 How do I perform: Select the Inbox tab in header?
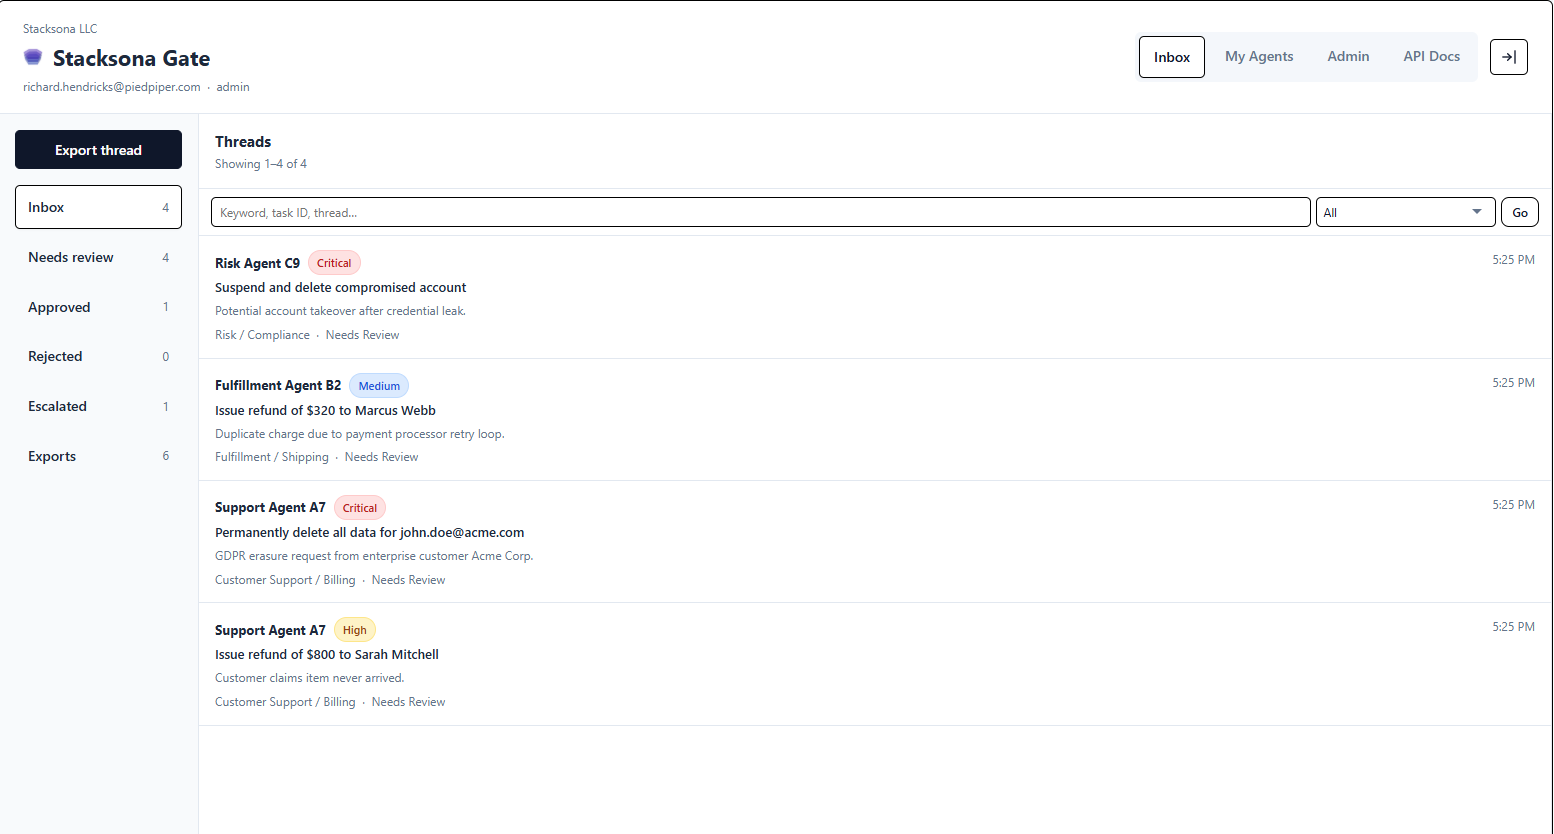click(1171, 57)
